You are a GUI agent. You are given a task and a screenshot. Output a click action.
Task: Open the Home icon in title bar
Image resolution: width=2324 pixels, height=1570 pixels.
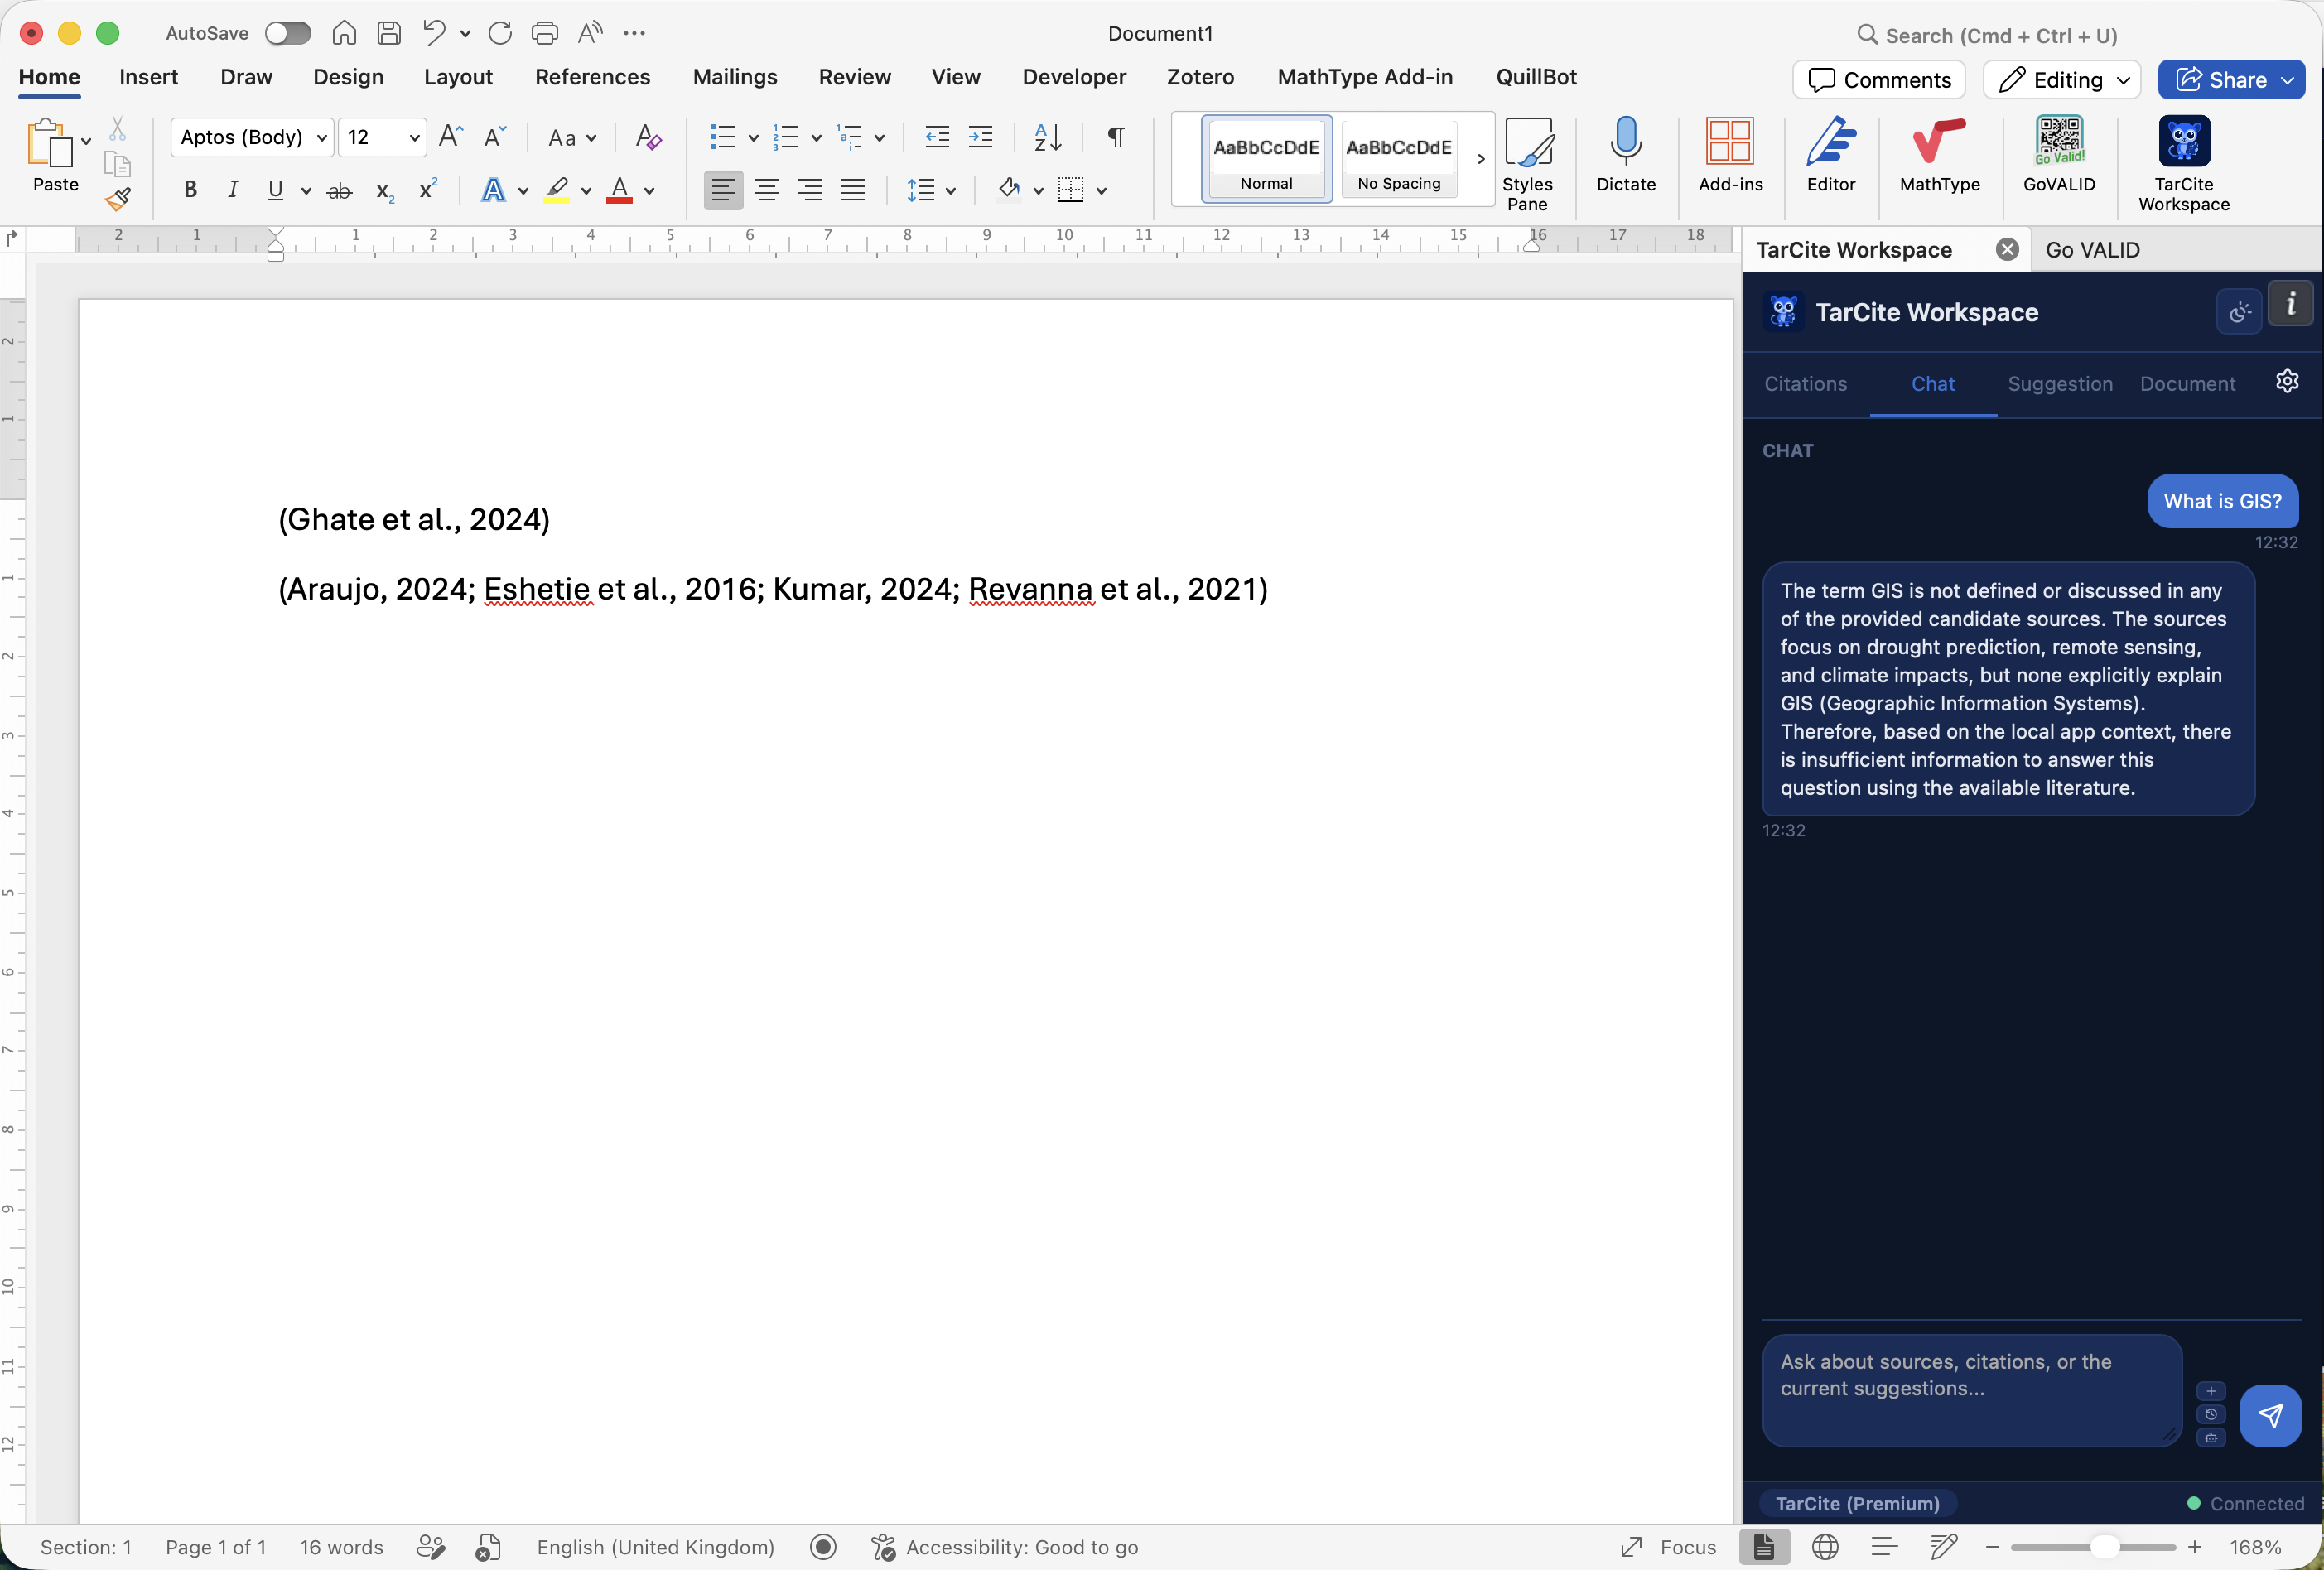coord(344,33)
